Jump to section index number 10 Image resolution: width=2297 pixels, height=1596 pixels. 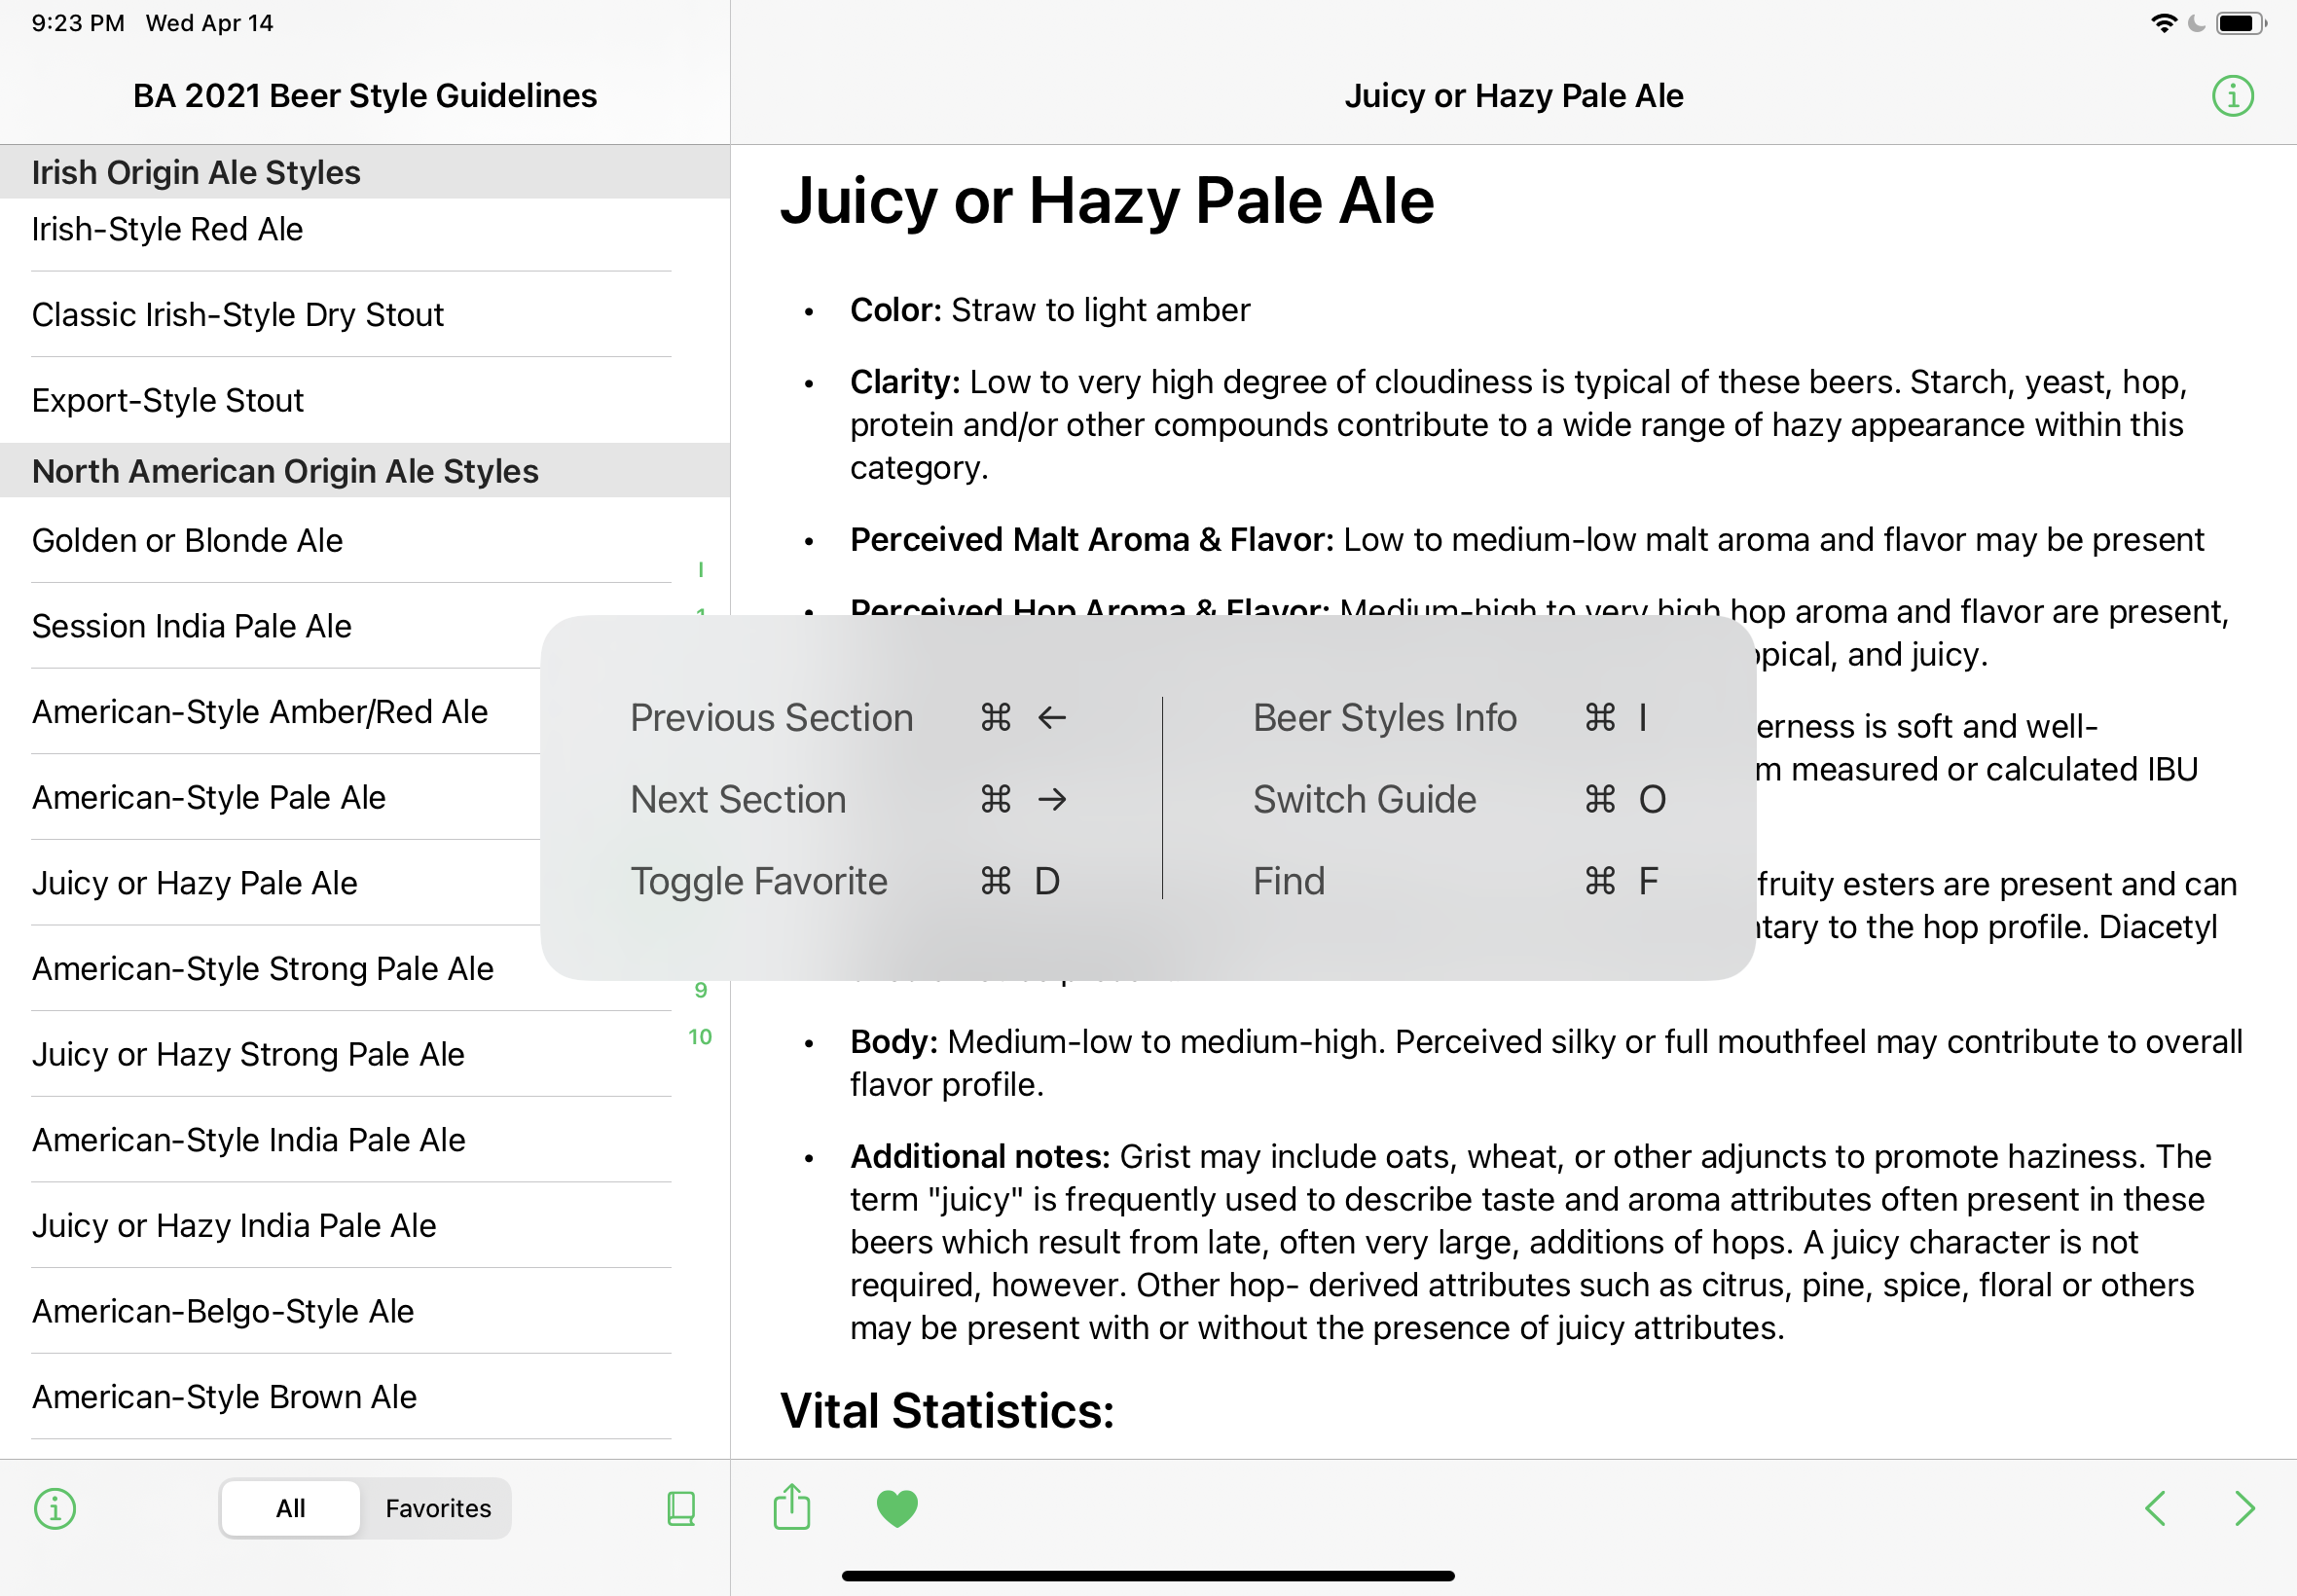click(x=700, y=1037)
